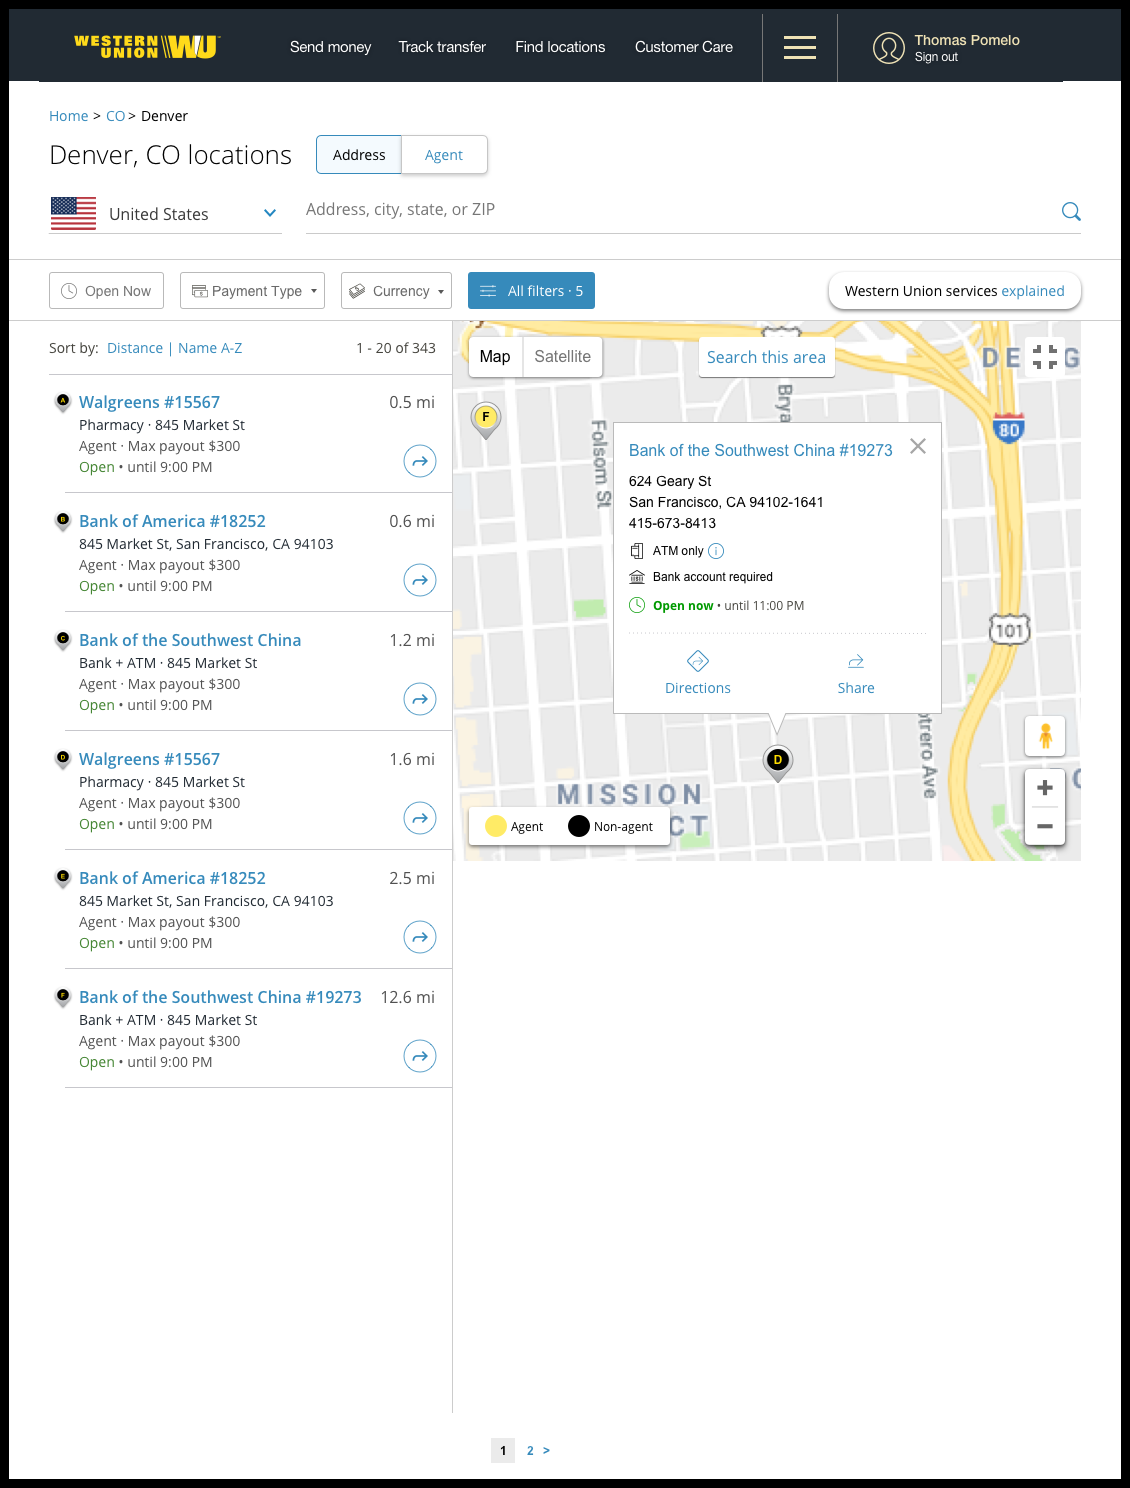Image resolution: width=1130 pixels, height=1488 pixels.
Task: Click black Non-agent legend swatch
Action: [x=579, y=826]
